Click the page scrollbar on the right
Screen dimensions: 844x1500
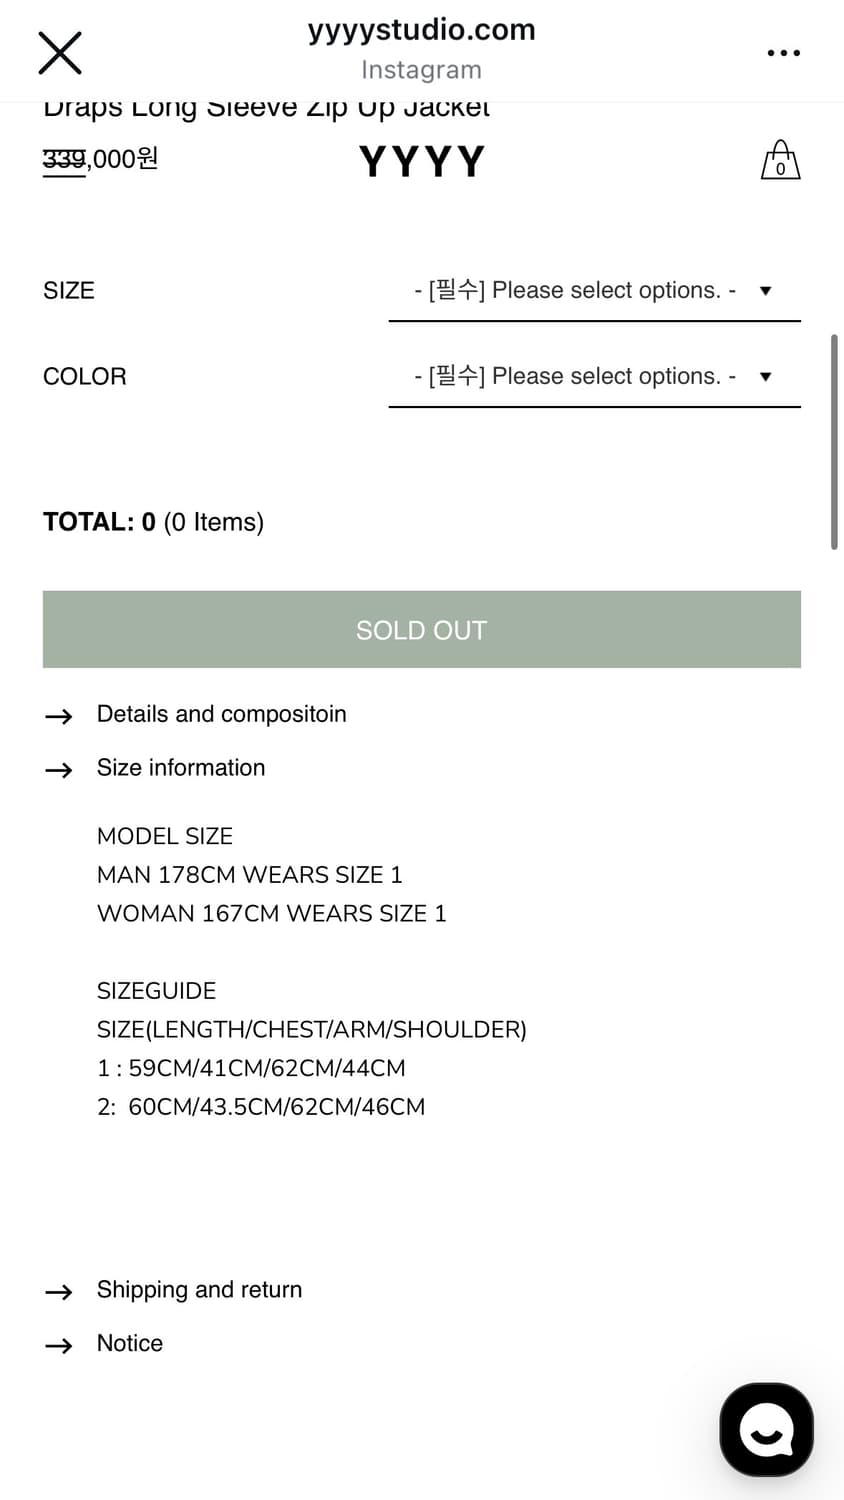[x=834, y=442]
